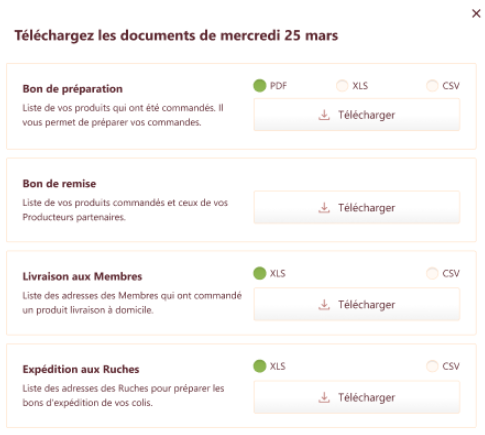This screenshot has width=485, height=435.
Task: Pick CSV format for Bon de préparation
Action: [x=432, y=86]
